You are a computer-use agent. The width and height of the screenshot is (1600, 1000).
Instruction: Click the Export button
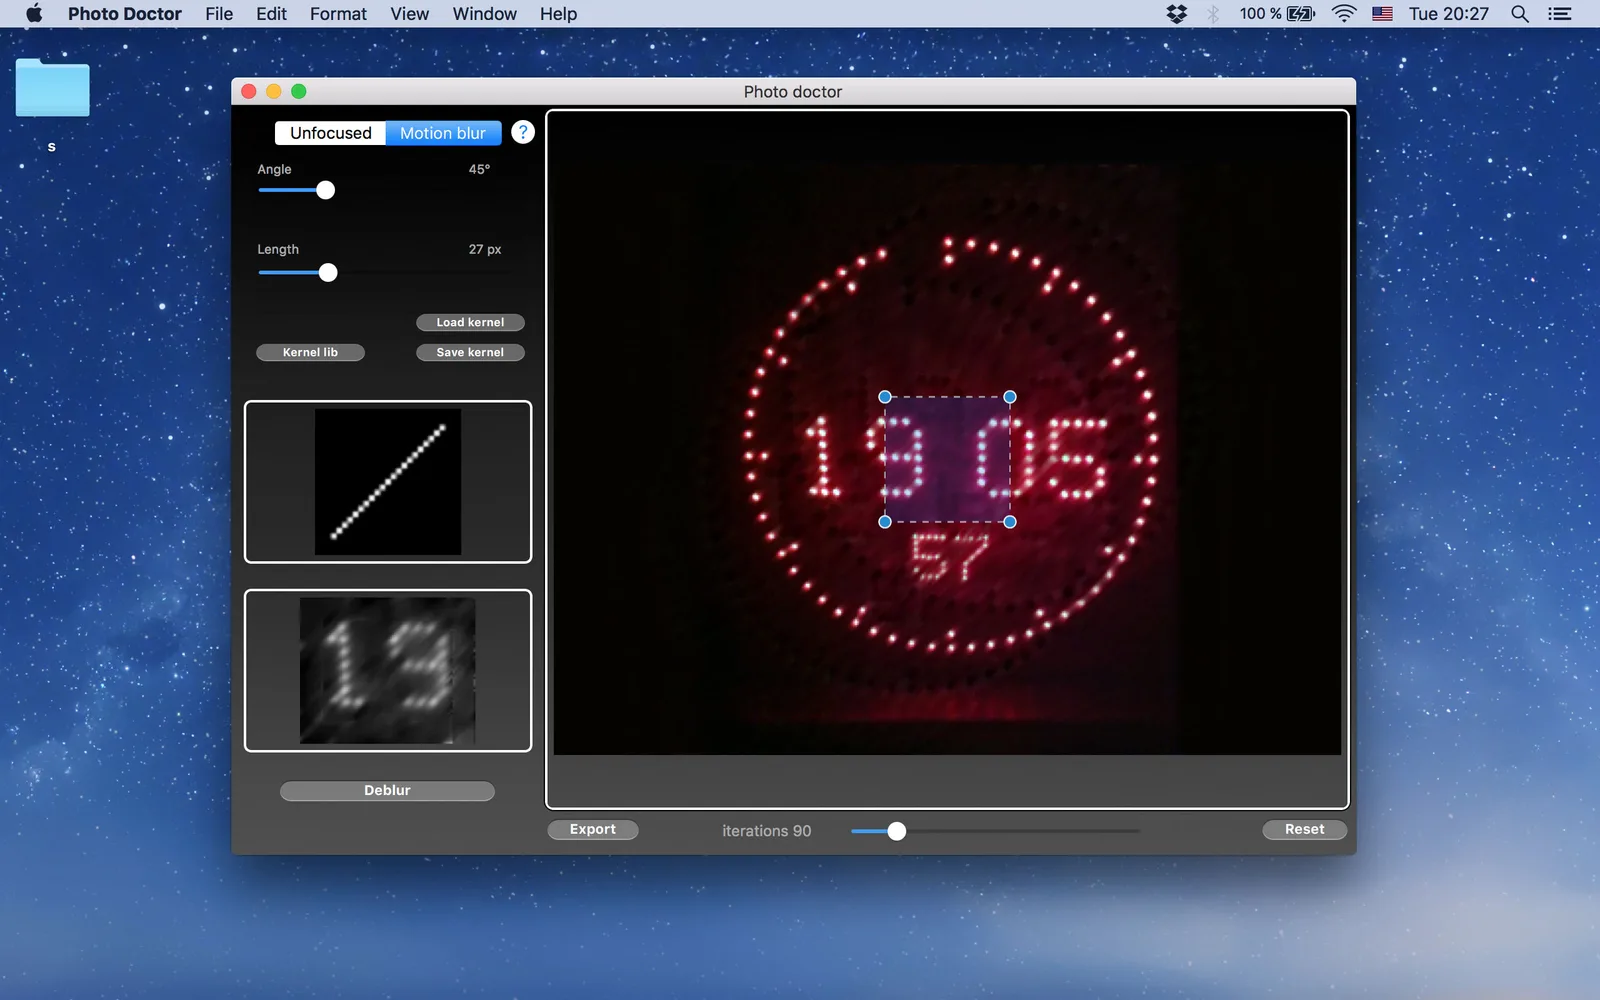(x=593, y=829)
